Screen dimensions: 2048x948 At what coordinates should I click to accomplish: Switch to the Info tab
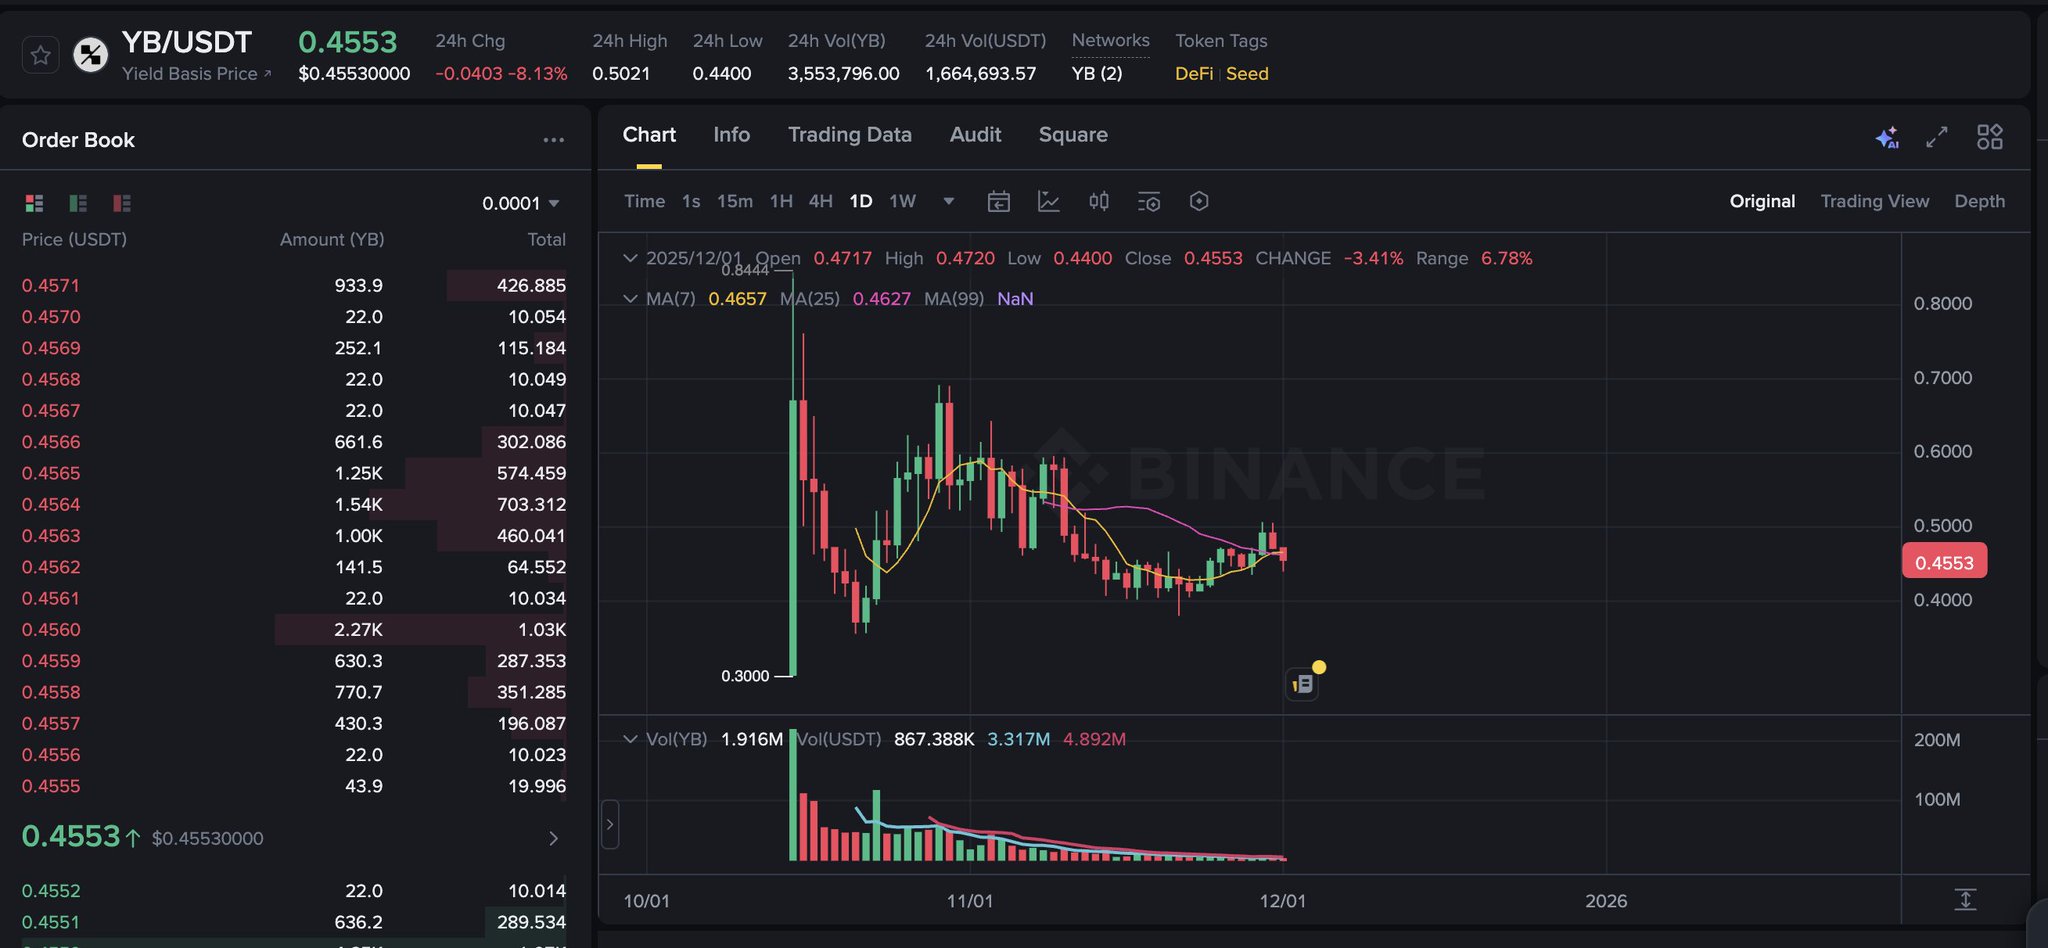(731, 135)
